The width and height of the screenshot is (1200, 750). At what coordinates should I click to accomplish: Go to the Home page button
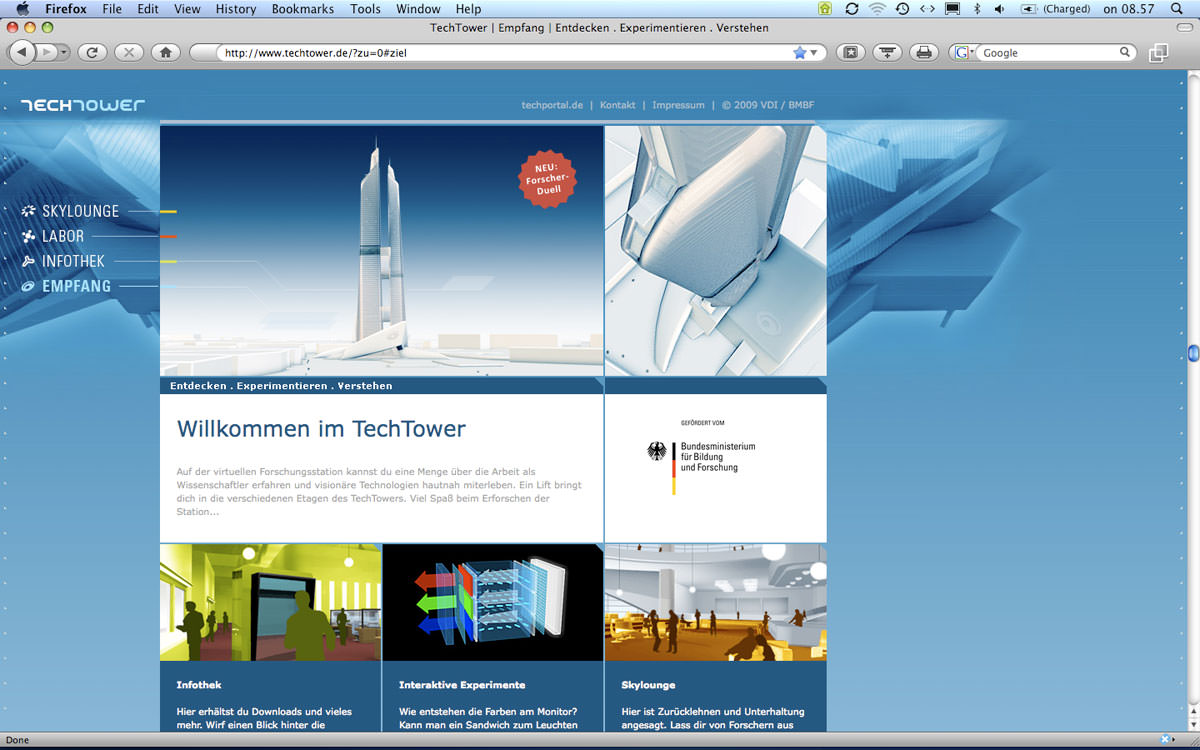tap(166, 52)
